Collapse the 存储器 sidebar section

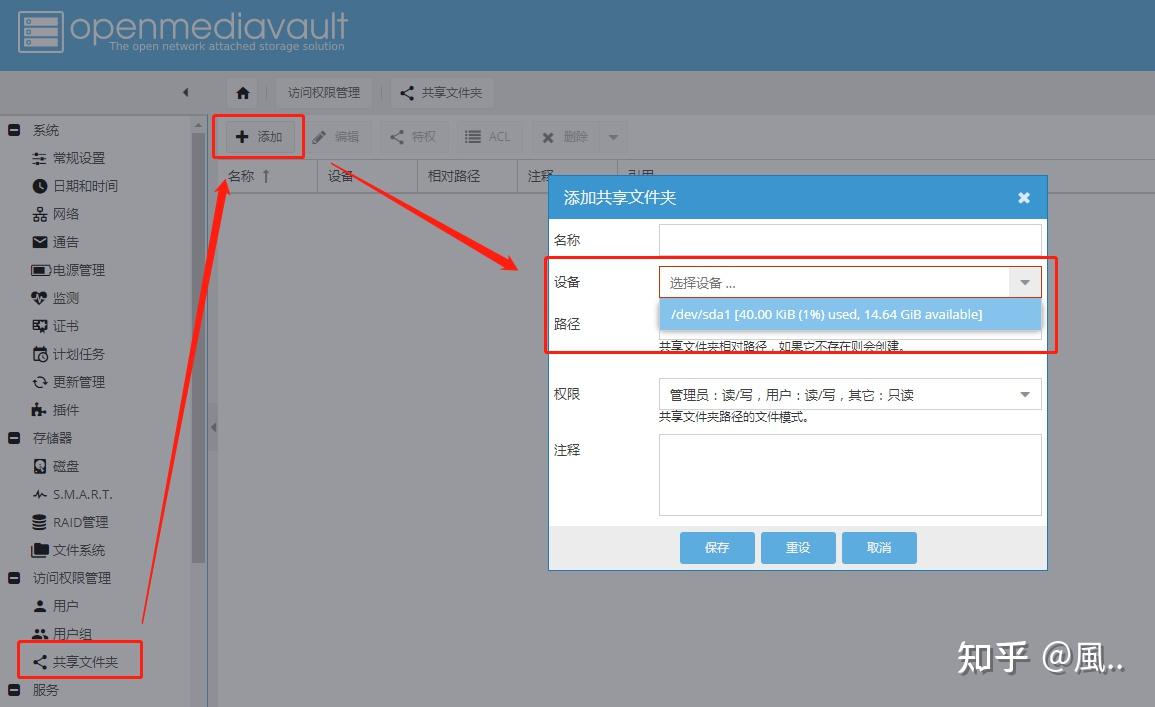point(13,437)
